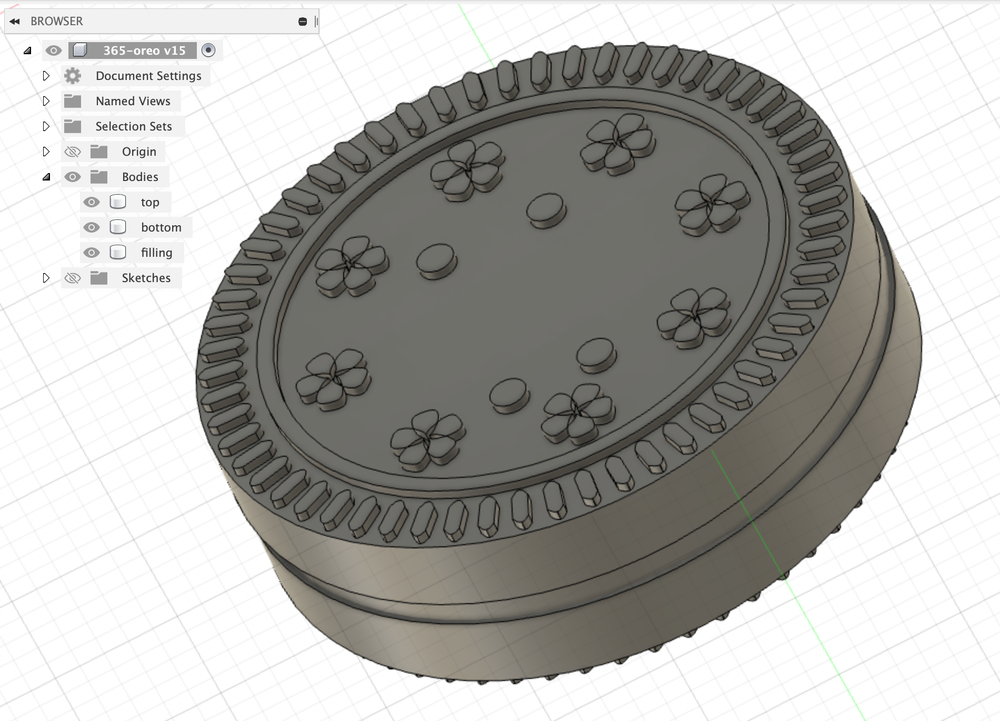Activate component radio button on 365-oreo v15
This screenshot has width=1000, height=721.
click(208, 50)
